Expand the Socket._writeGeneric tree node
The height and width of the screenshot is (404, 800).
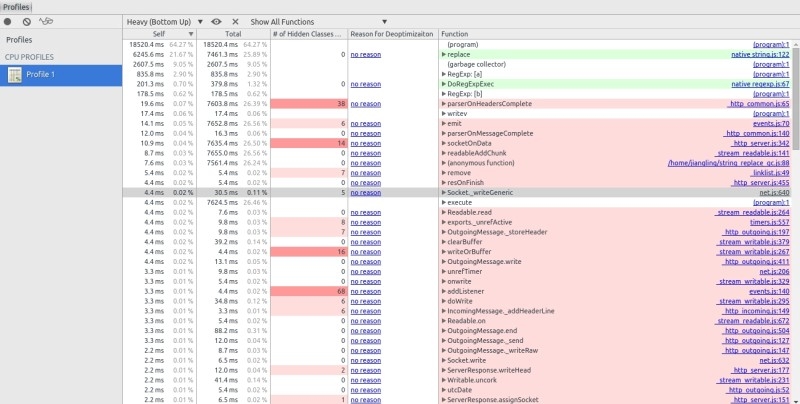(x=443, y=192)
